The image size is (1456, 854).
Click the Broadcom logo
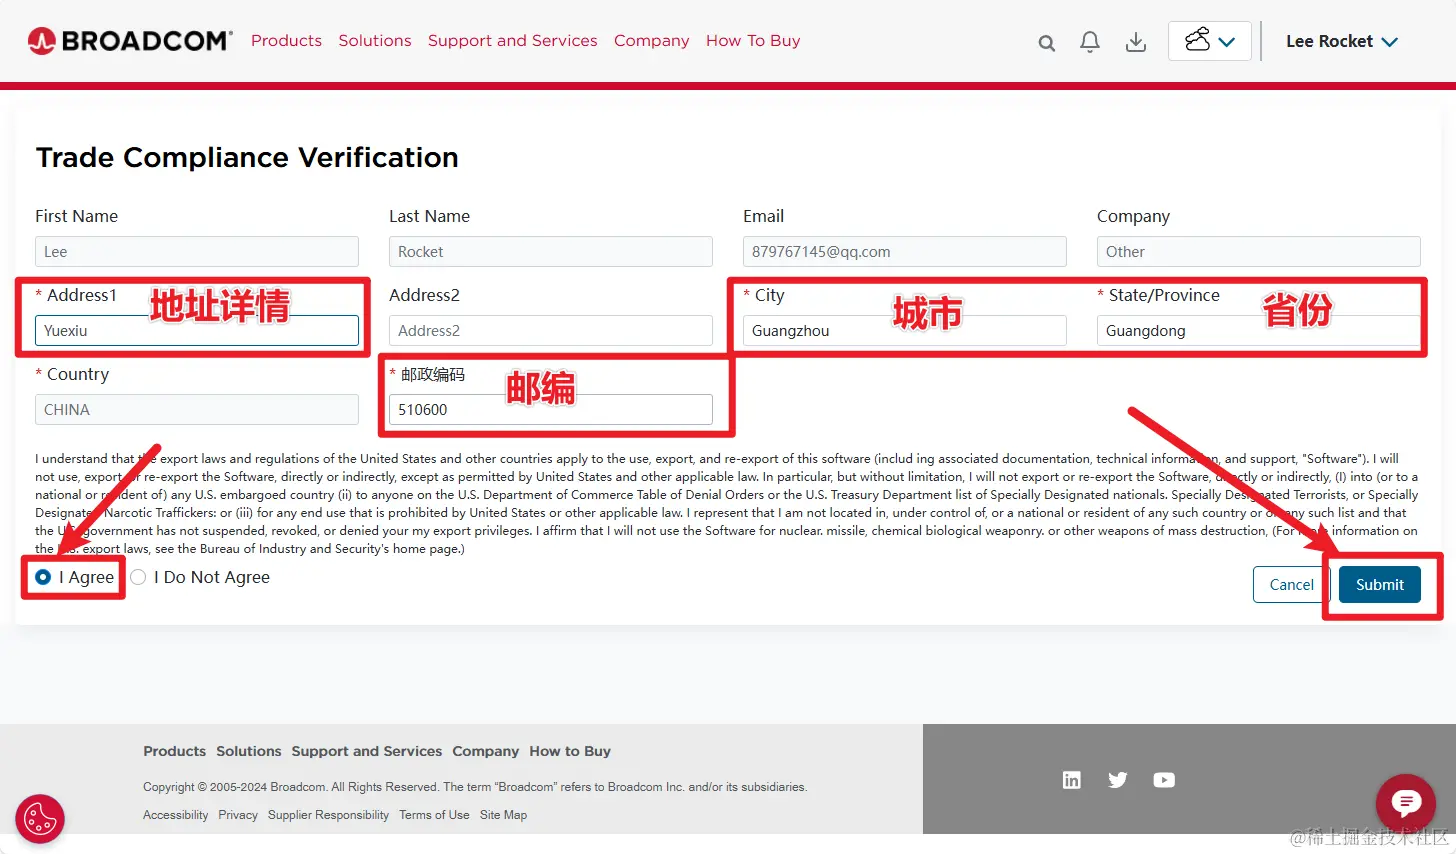click(x=130, y=41)
